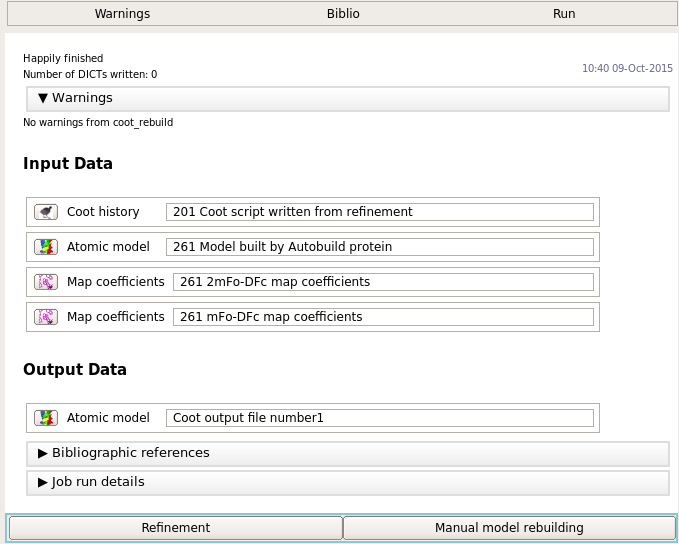Click the 2mFo-DFc map coefficients icon
The image size is (679, 544).
45,282
